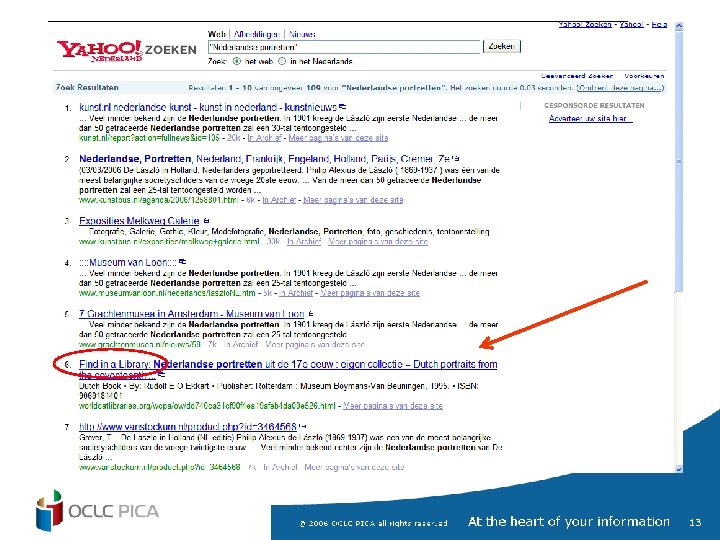
Task: Click the green www.museumvanloon.nl URL text
Action: point(167,292)
